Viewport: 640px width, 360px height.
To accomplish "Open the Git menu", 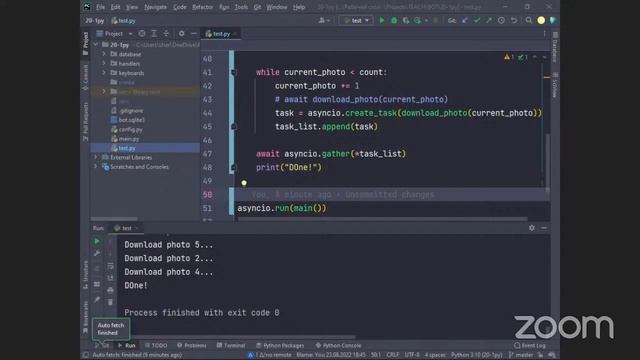I will point(257,7).
